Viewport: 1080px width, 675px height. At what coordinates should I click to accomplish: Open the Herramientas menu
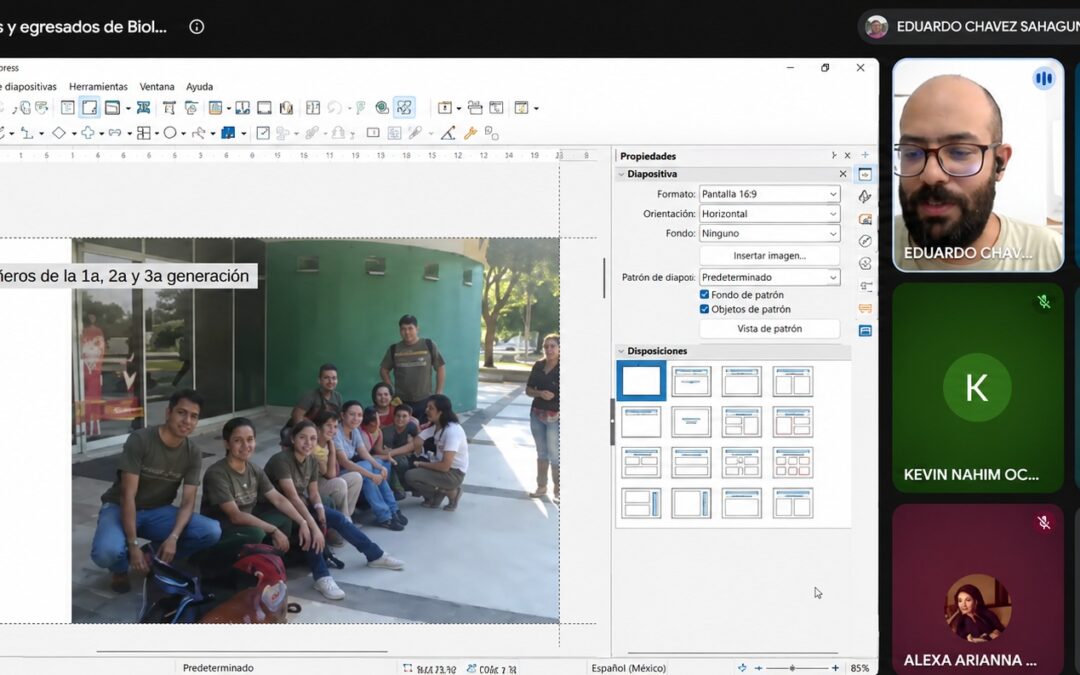[x=98, y=87]
